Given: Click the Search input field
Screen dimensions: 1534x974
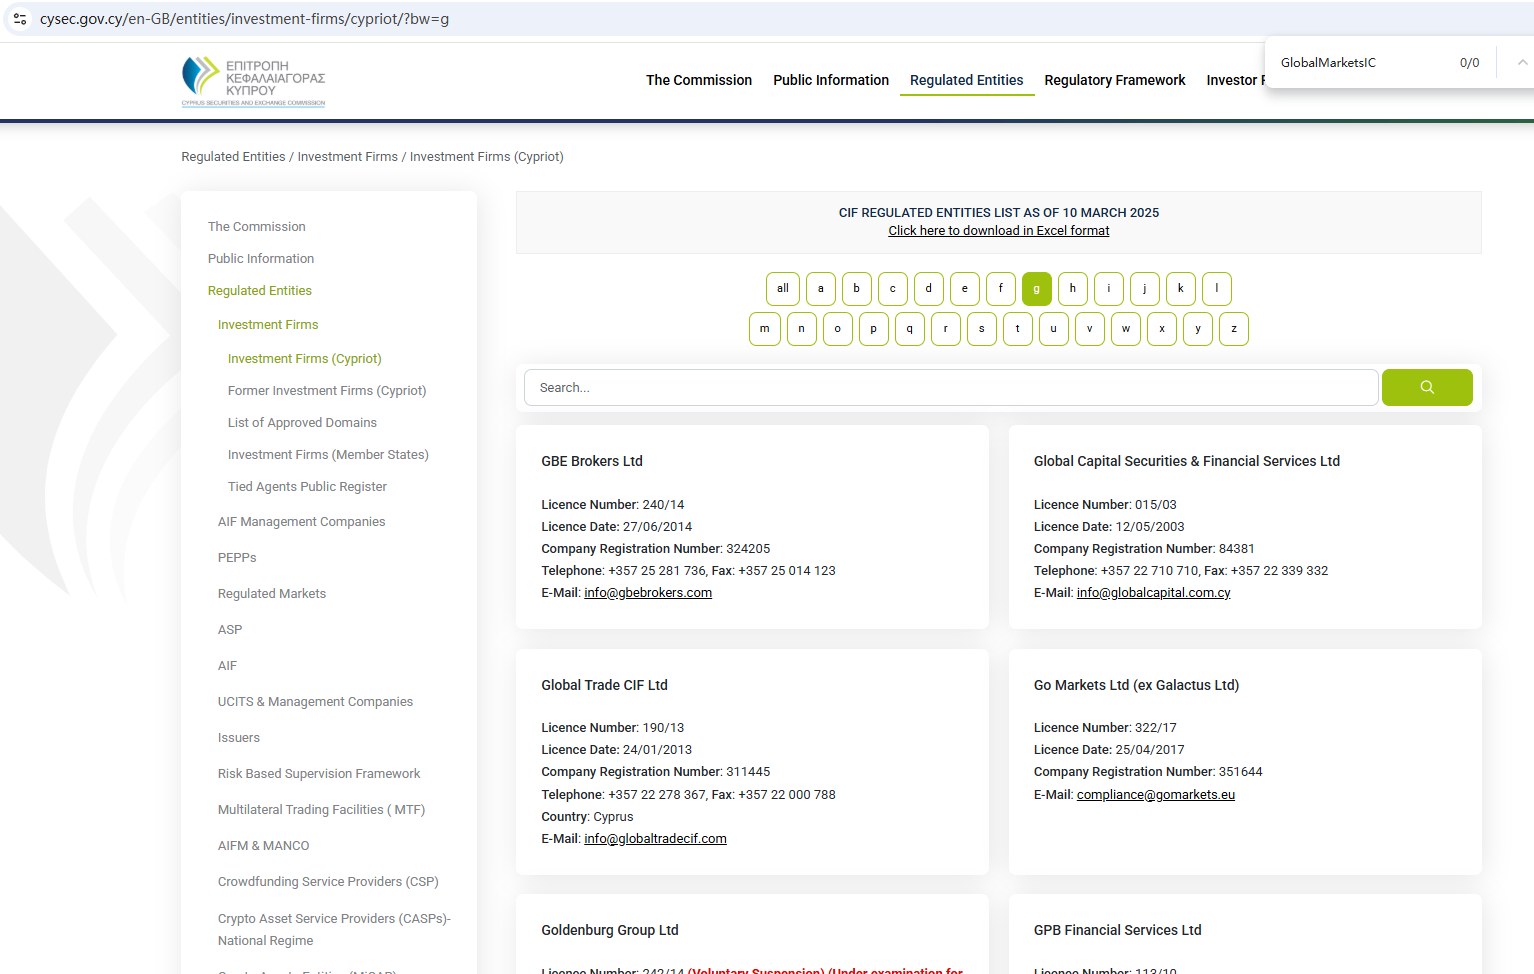Looking at the screenshot, I should pos(950,388).
